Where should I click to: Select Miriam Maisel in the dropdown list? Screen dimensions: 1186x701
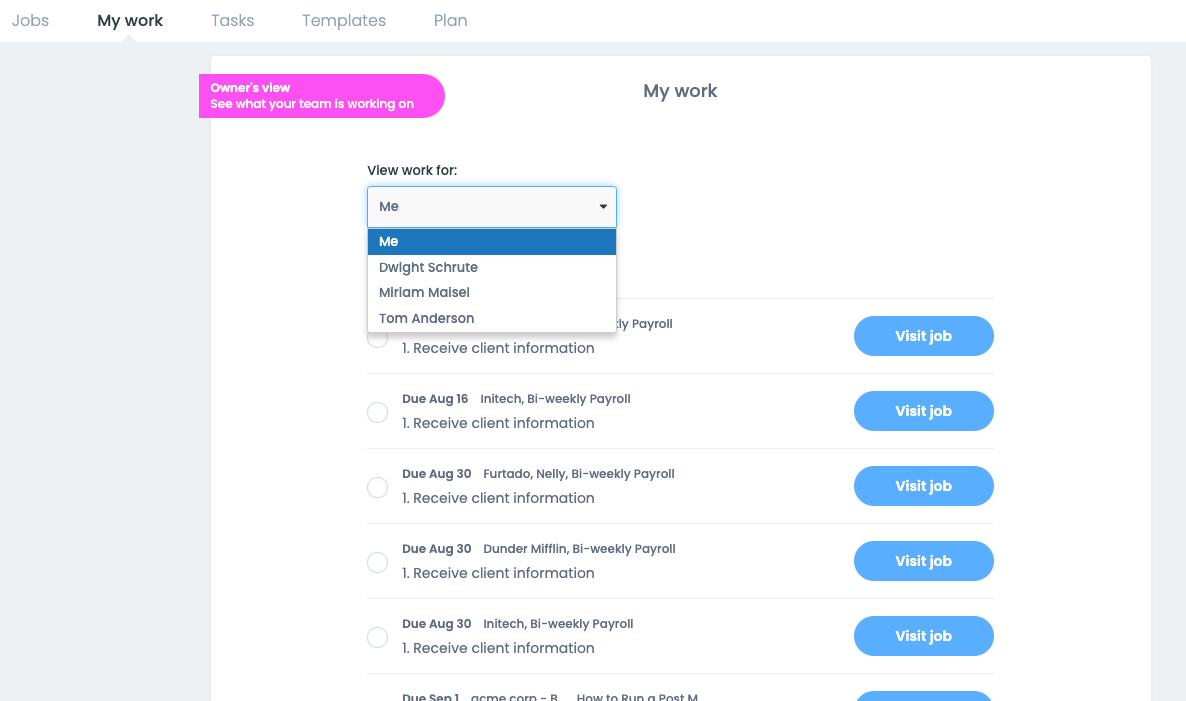pyautogui.click(x=424, y=293)
